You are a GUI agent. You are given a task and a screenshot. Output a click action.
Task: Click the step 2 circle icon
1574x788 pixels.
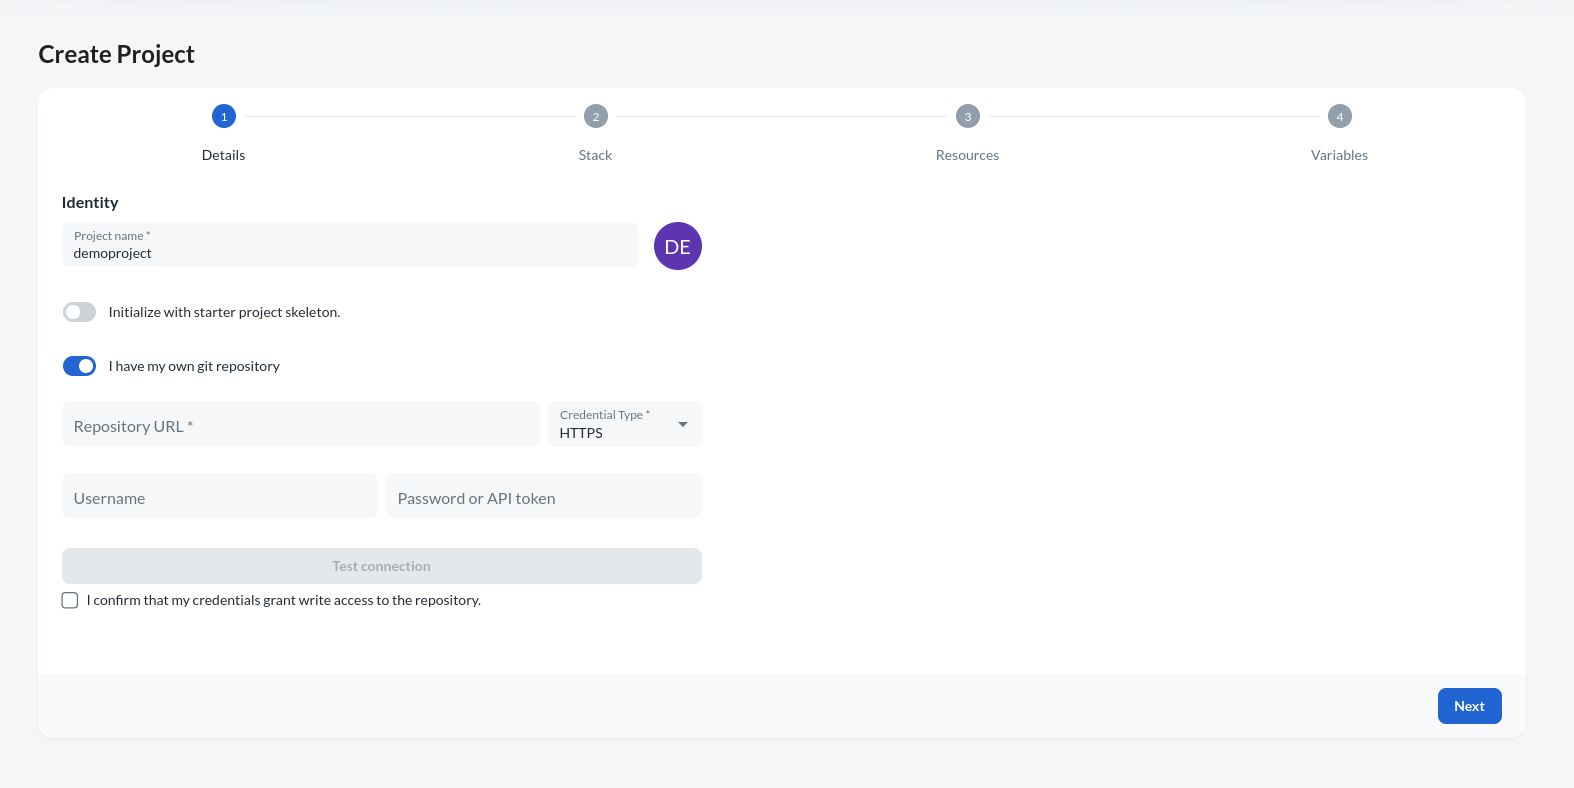tap(595, 117)
